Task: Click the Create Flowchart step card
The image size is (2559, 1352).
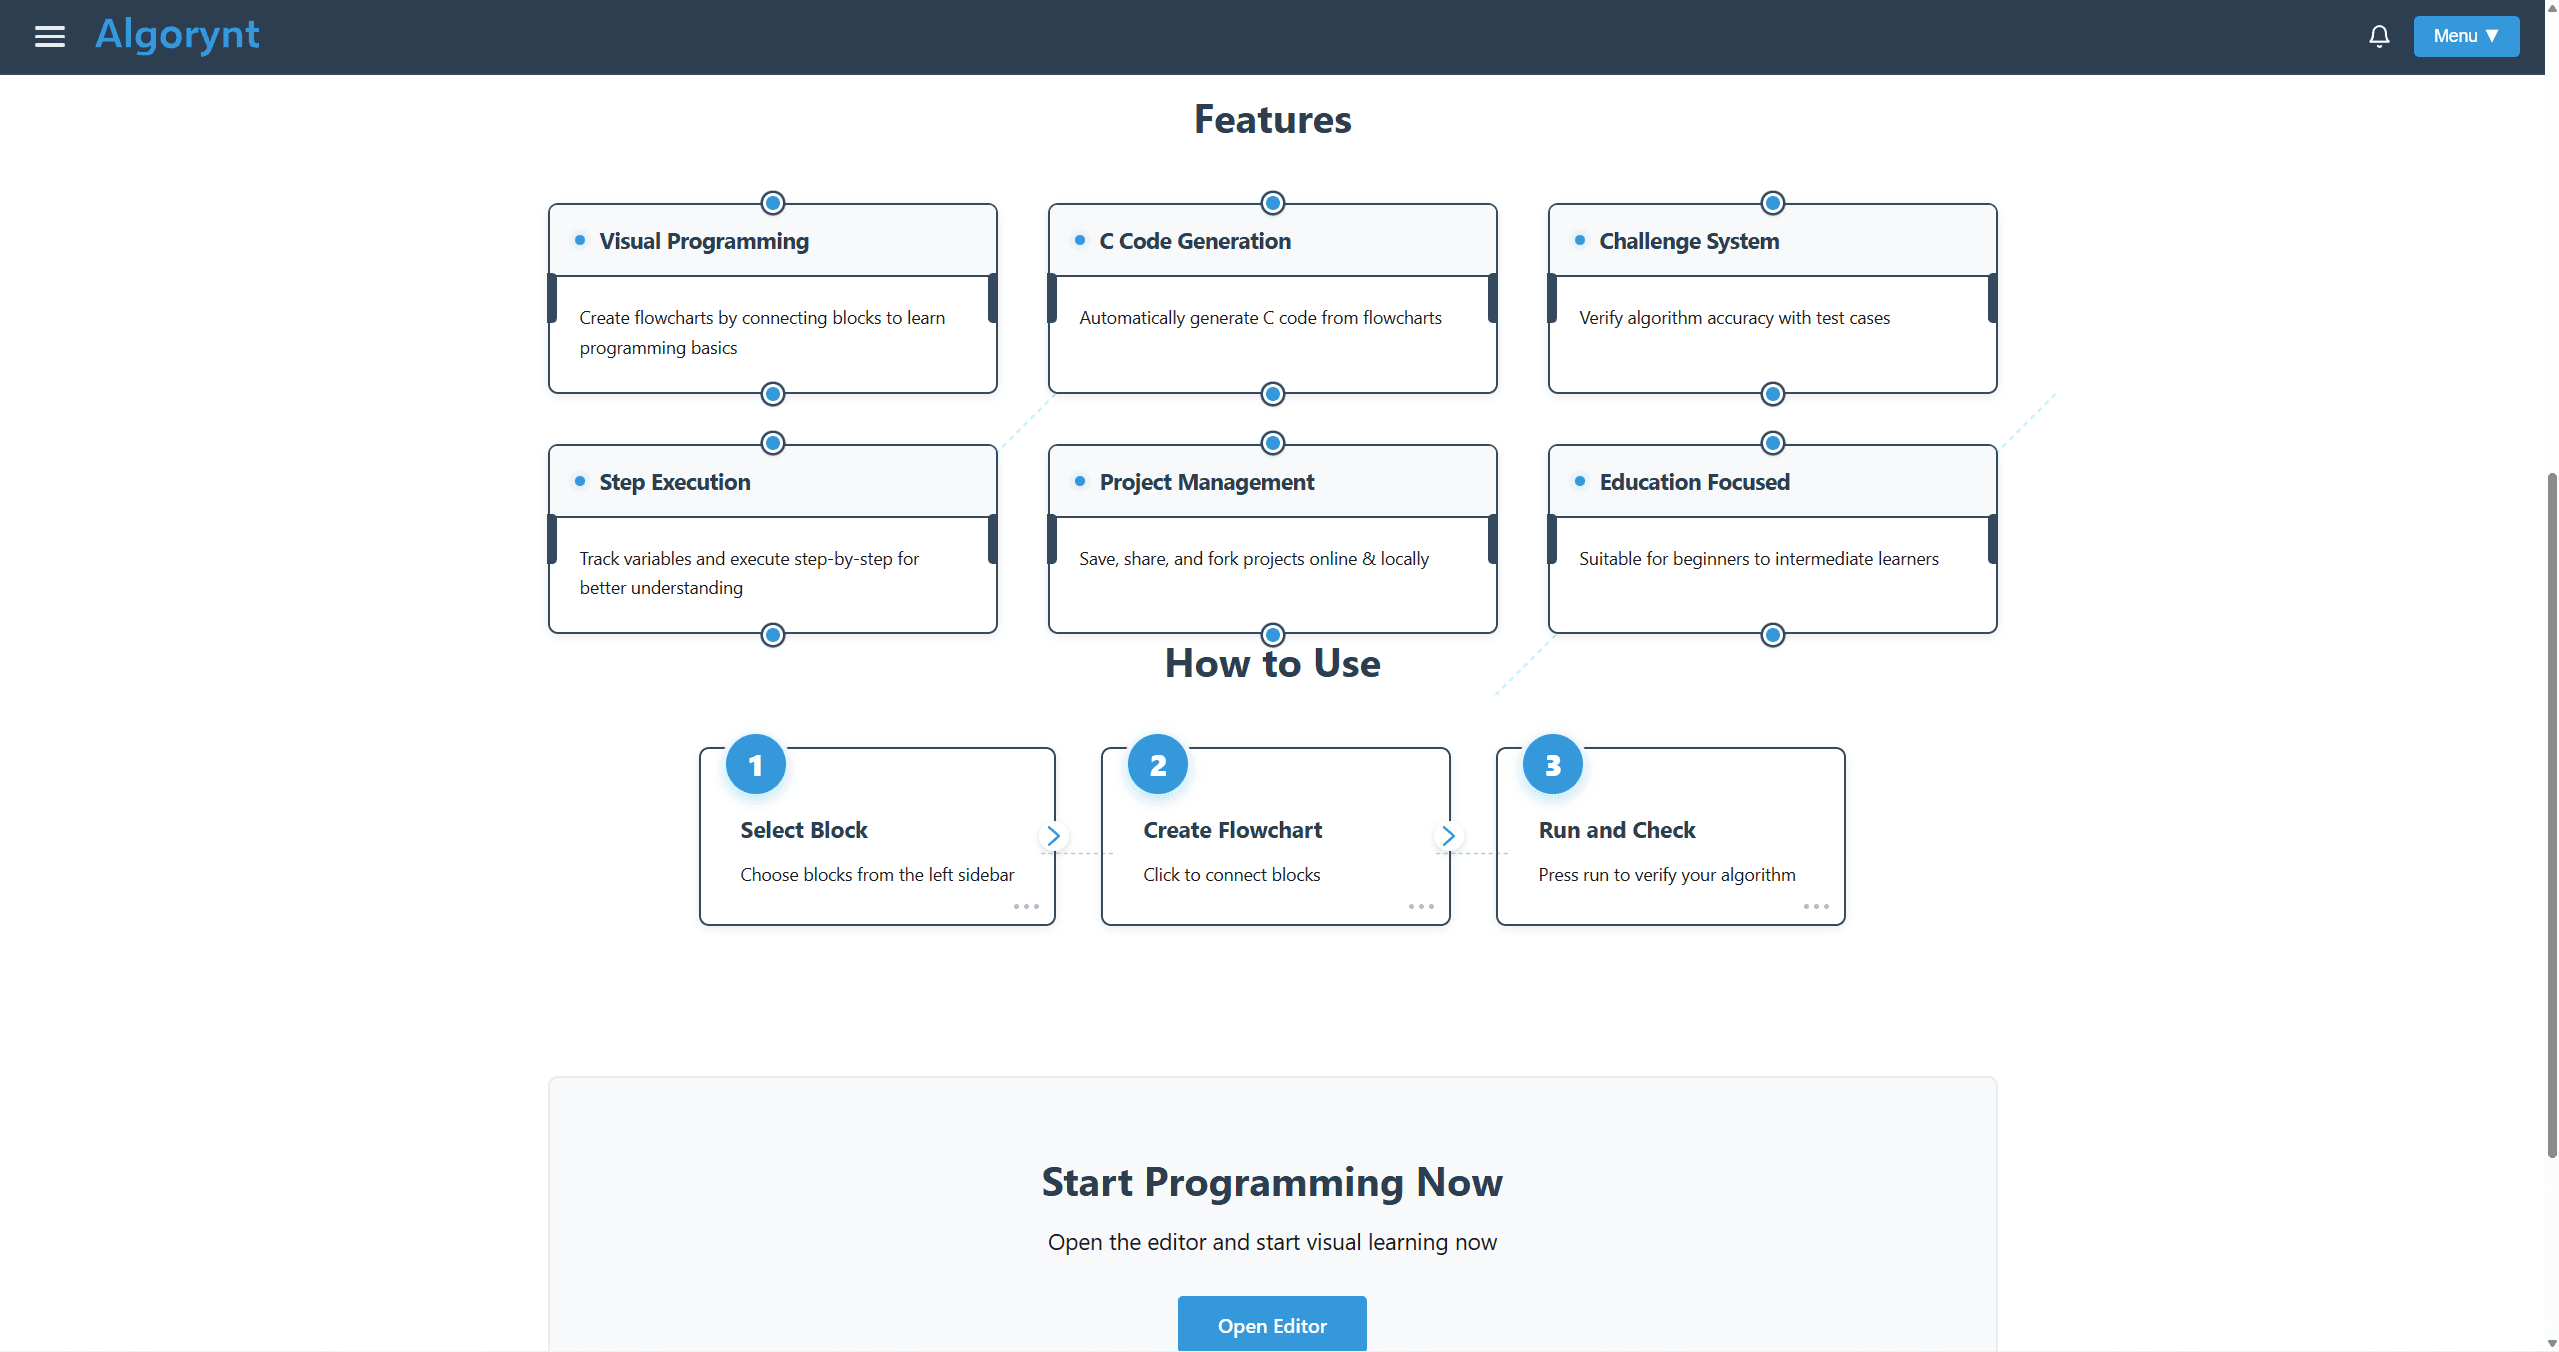Action: coord(1274,850)
